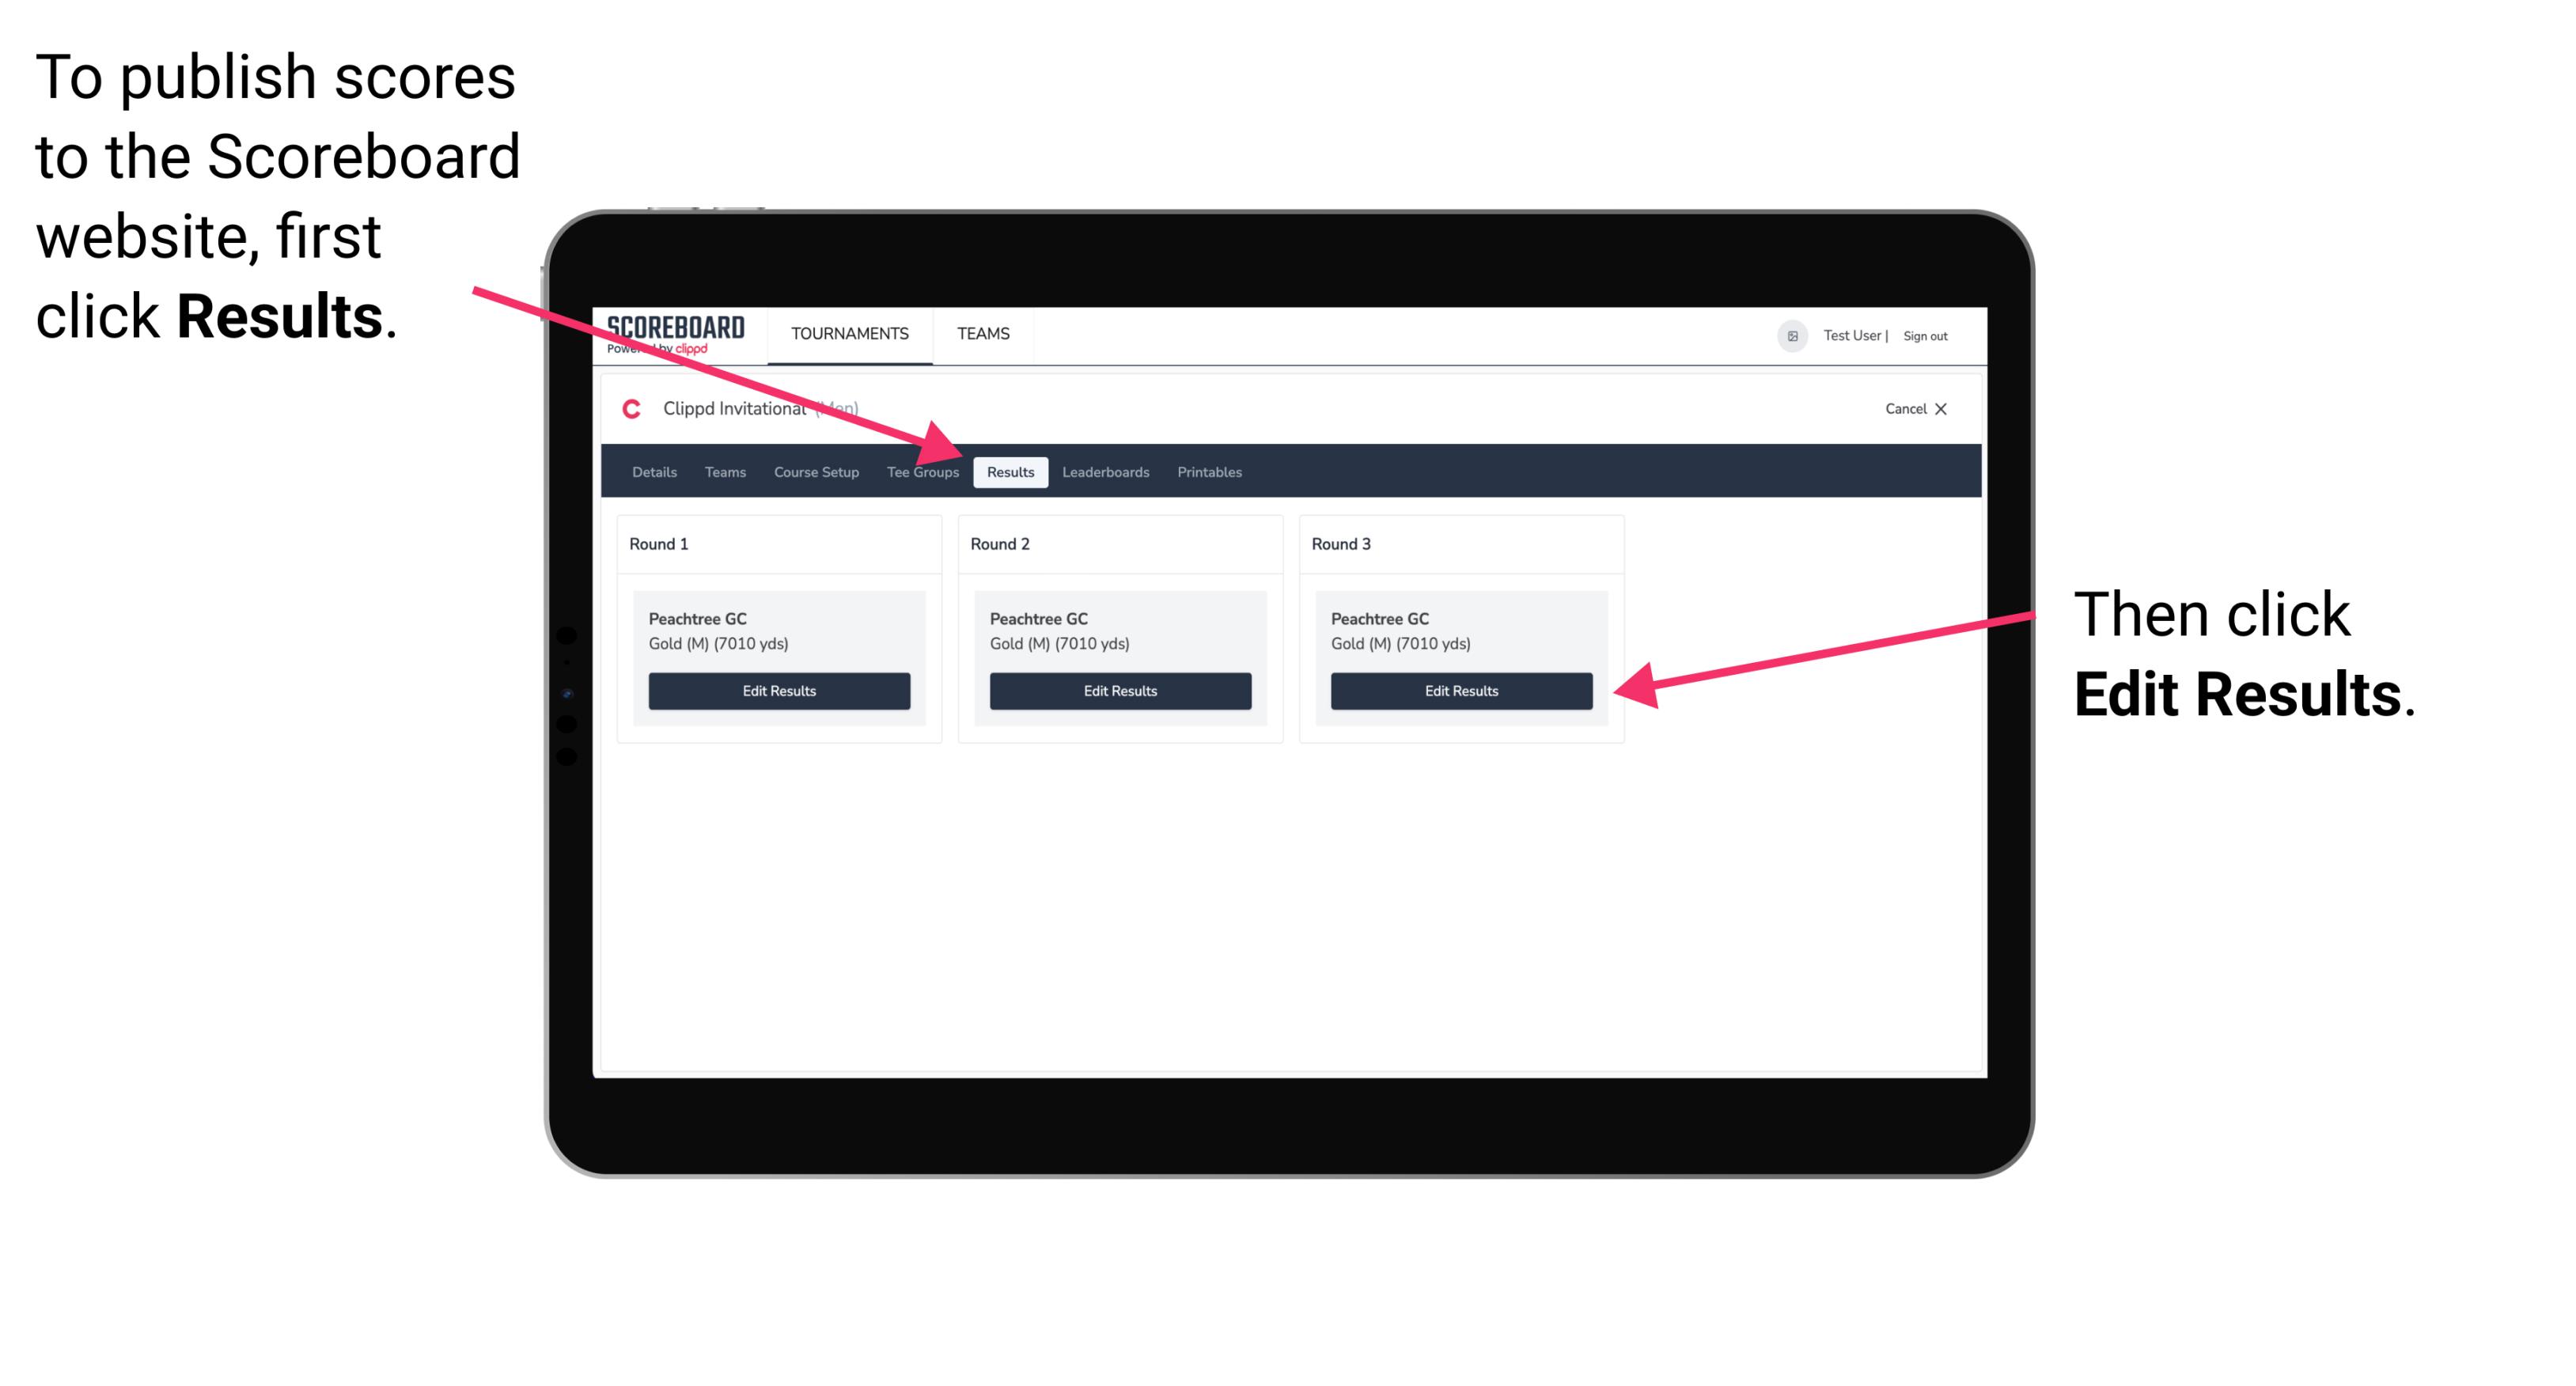Expand Course Setup tab options

click(816, 473)
